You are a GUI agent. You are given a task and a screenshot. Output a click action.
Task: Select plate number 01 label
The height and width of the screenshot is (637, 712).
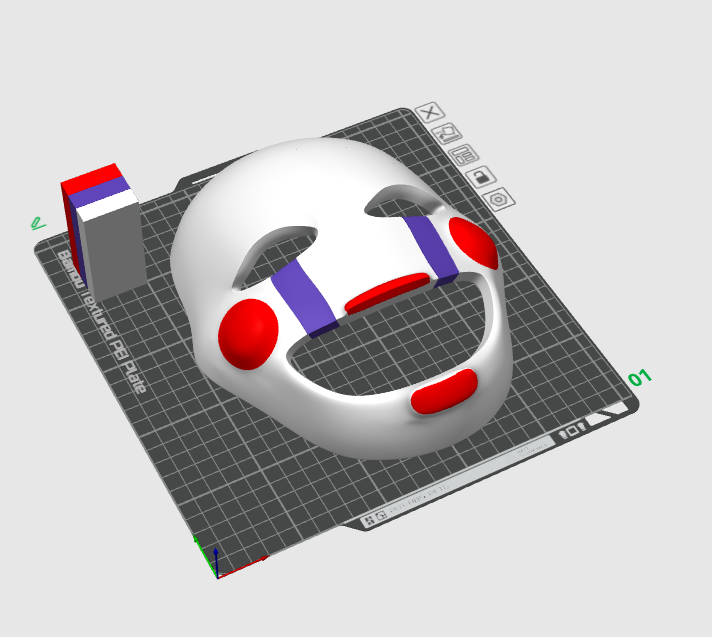pos(639,378)
